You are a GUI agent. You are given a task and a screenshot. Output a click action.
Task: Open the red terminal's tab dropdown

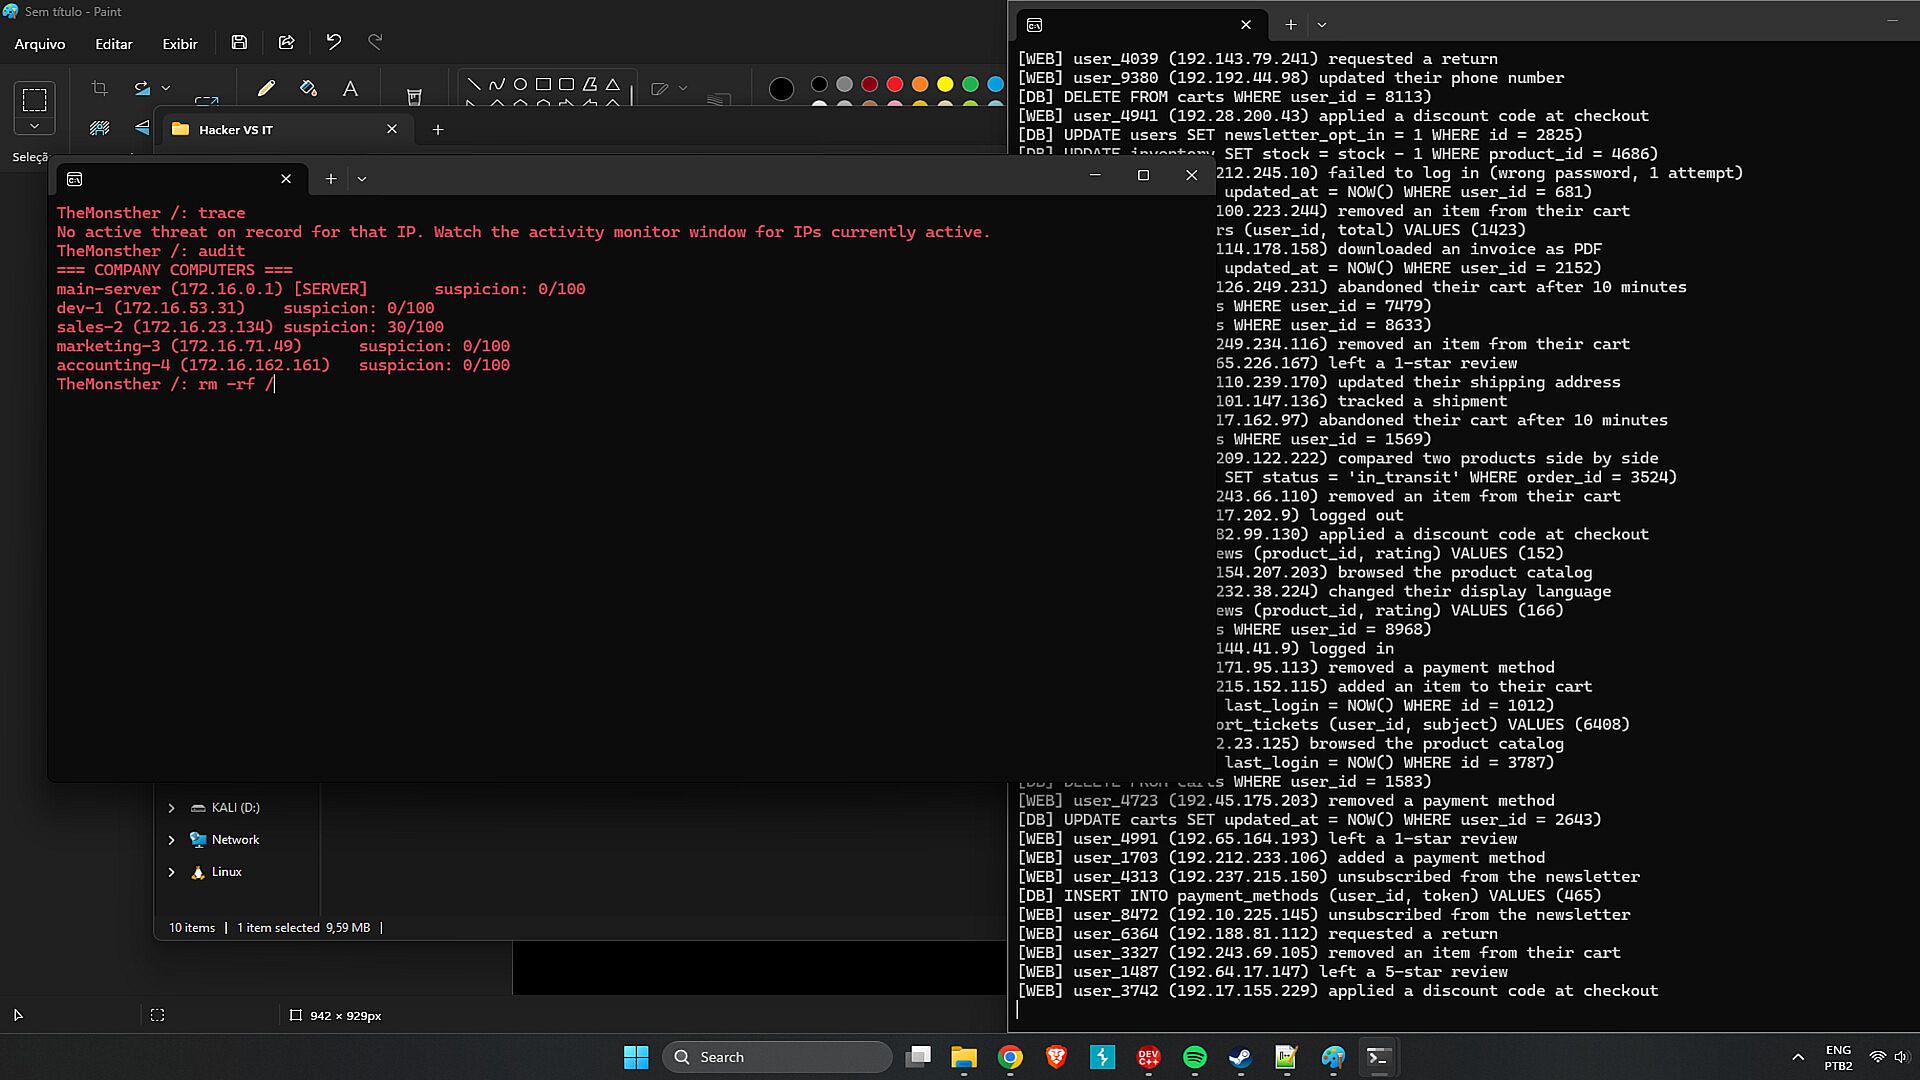pyautogui.click(x=362, y=179)
